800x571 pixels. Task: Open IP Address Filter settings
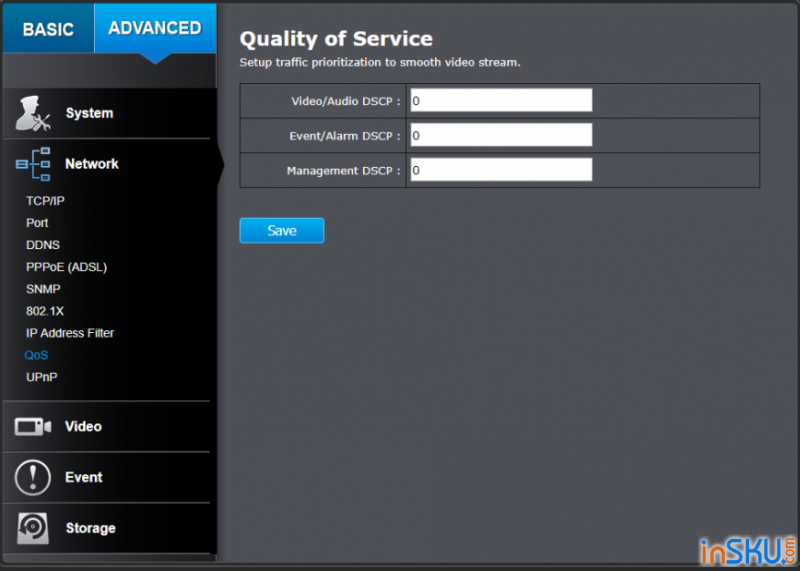click(70, 333)
